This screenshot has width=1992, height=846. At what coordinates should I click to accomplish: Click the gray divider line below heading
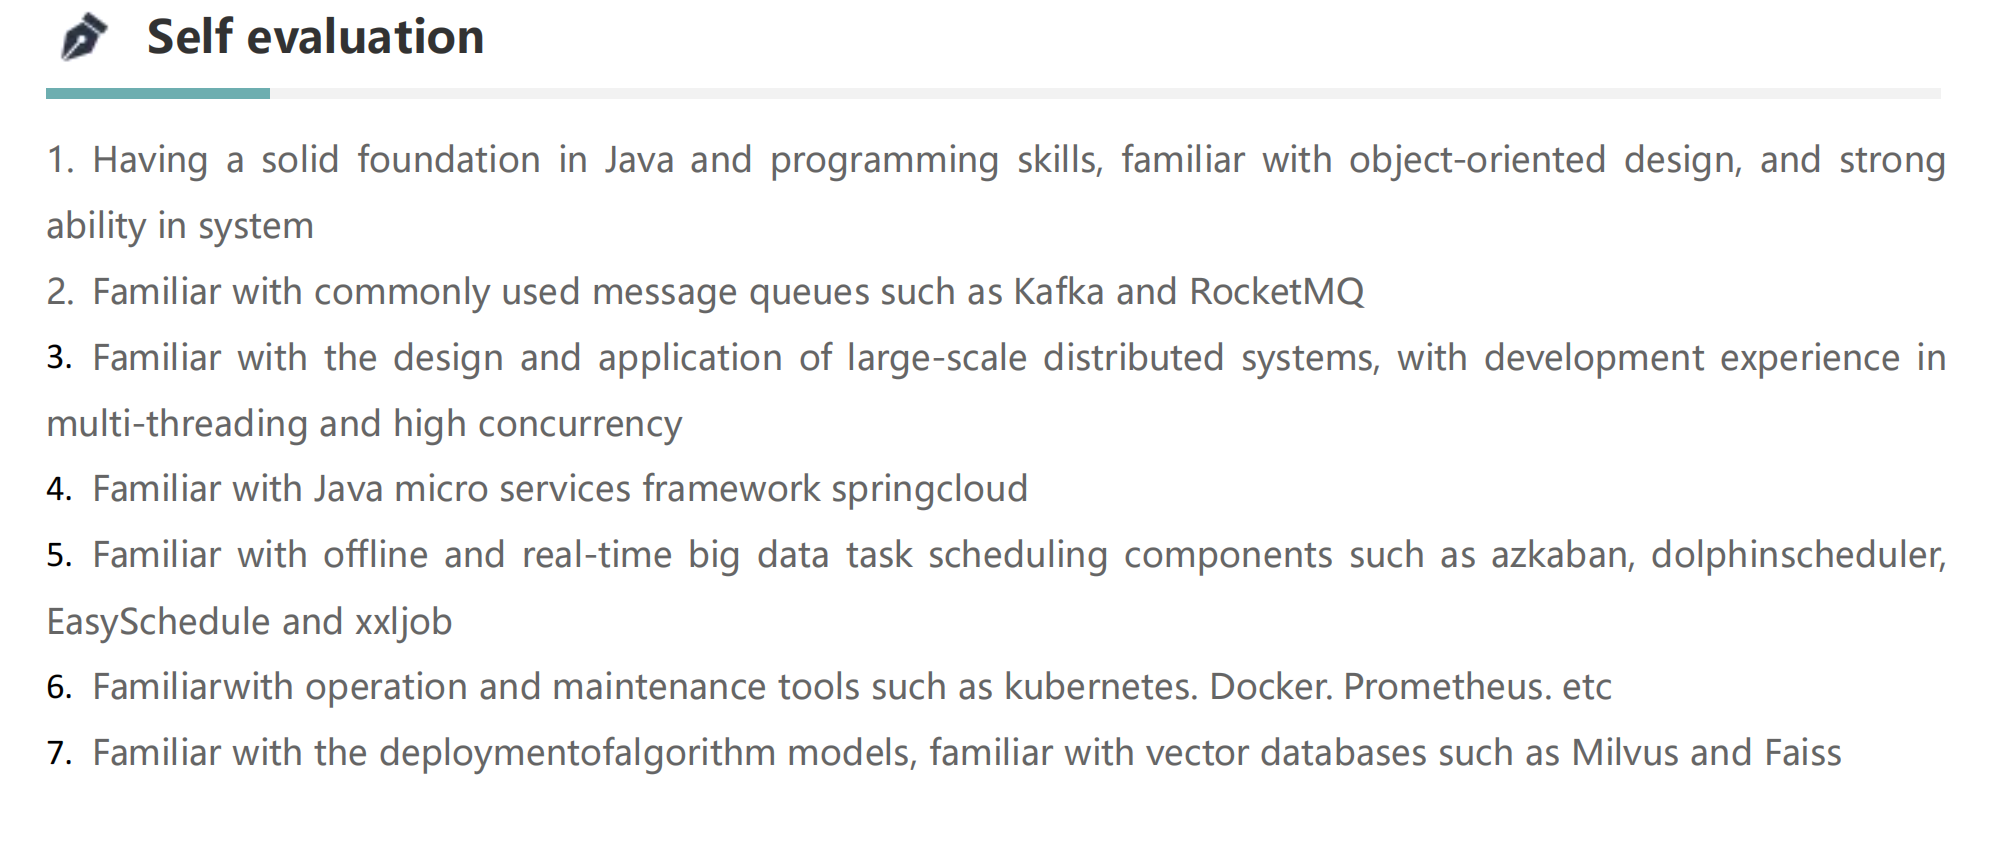tap(1100, 94)
